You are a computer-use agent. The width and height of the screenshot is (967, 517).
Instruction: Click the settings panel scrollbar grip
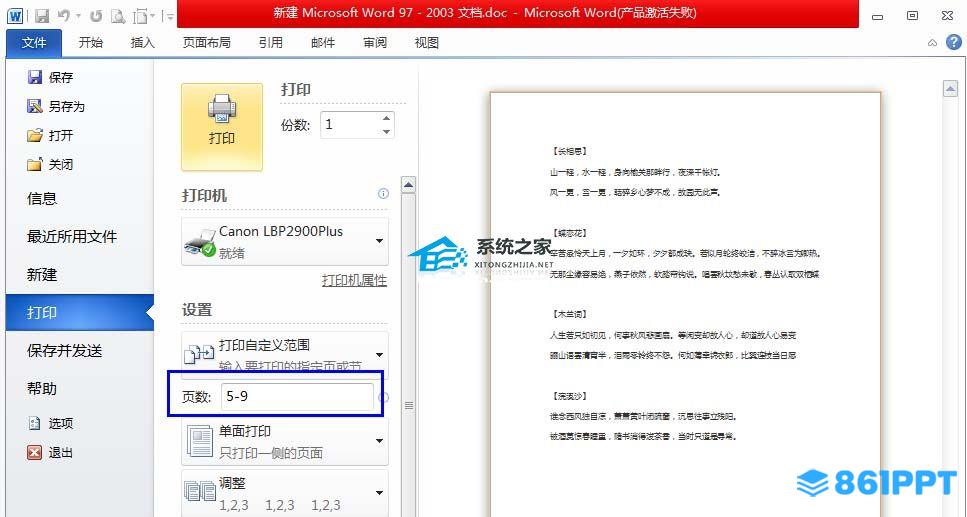(408, 405)
